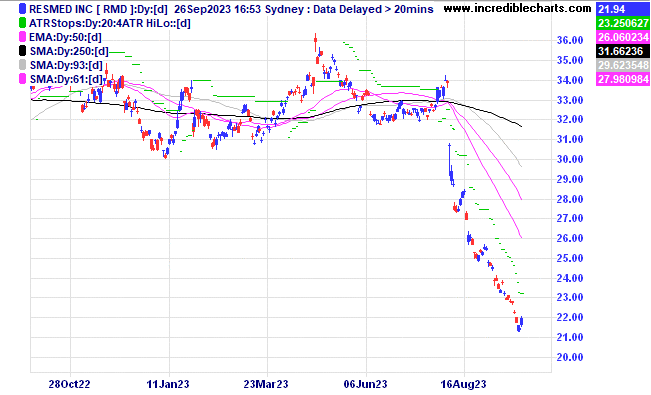Click the 27.00 price axis label
Viewport: 651px width, 395px height.
point(570,218)
